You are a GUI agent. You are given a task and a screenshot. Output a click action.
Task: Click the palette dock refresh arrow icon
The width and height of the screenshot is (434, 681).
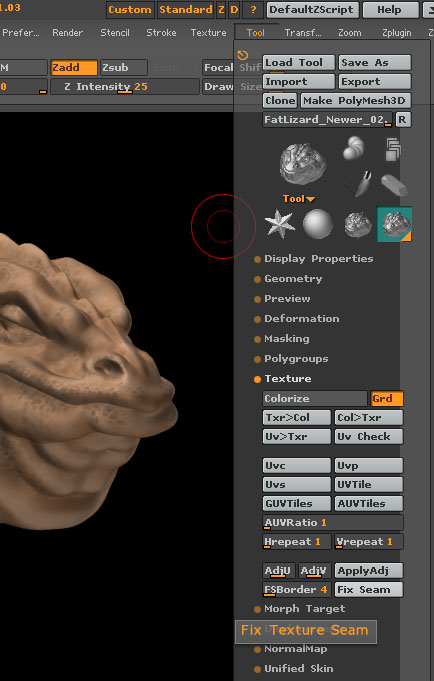pos(242,55)
